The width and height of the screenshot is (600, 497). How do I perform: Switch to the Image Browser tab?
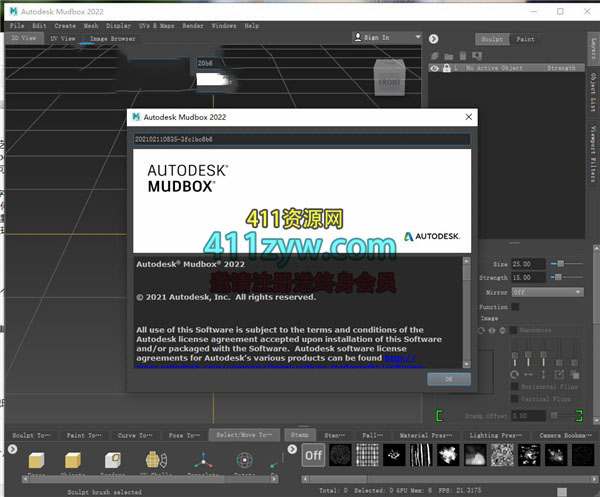point(112,38)
